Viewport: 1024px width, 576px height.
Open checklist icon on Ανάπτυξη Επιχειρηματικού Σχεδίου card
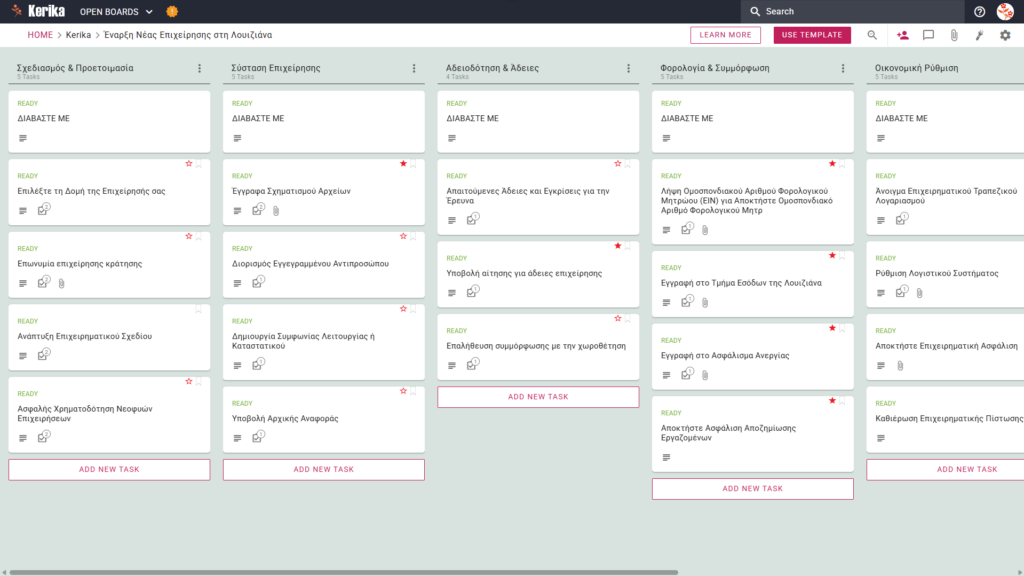(43, 355)
